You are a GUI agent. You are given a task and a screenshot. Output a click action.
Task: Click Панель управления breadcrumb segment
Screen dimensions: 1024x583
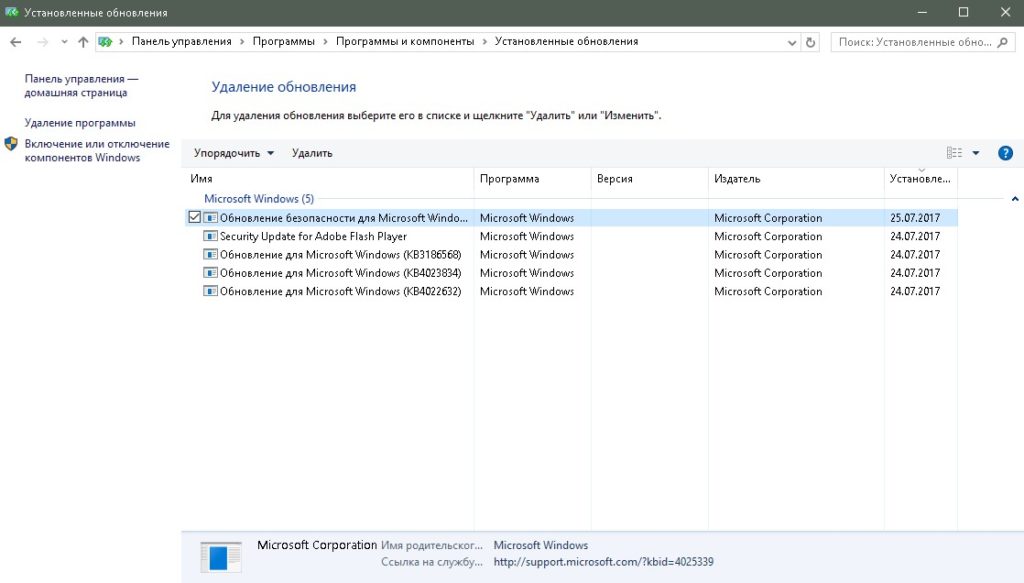click(x=181, y=42)
